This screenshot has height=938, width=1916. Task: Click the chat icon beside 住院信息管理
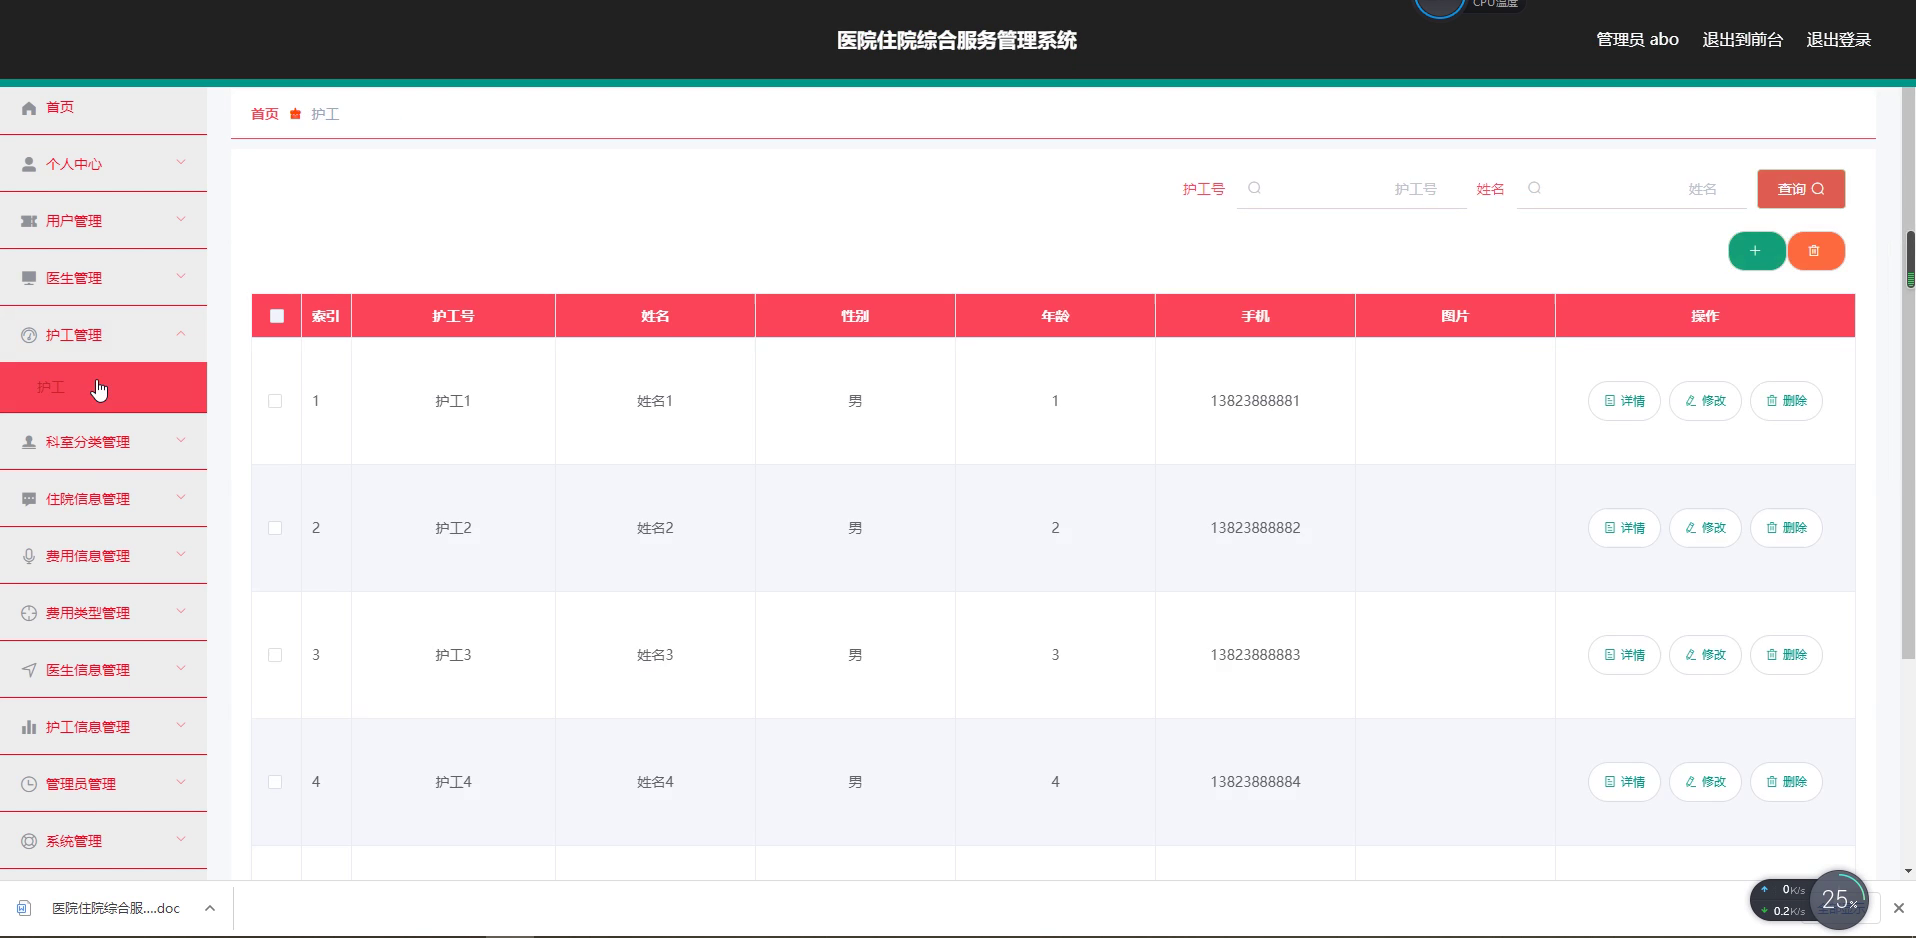29,499
